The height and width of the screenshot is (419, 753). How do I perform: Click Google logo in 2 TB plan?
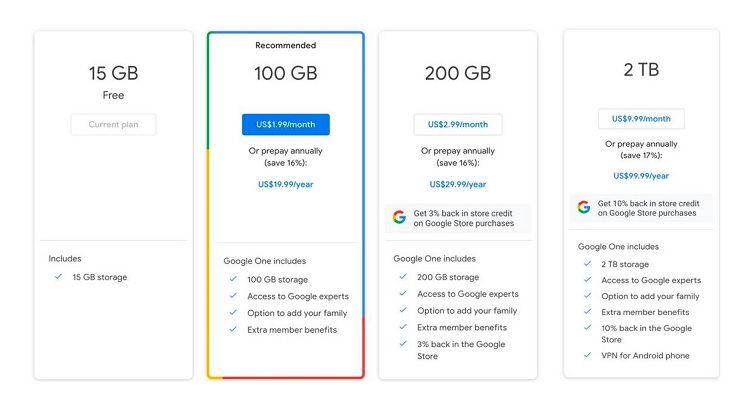(584, 207)
